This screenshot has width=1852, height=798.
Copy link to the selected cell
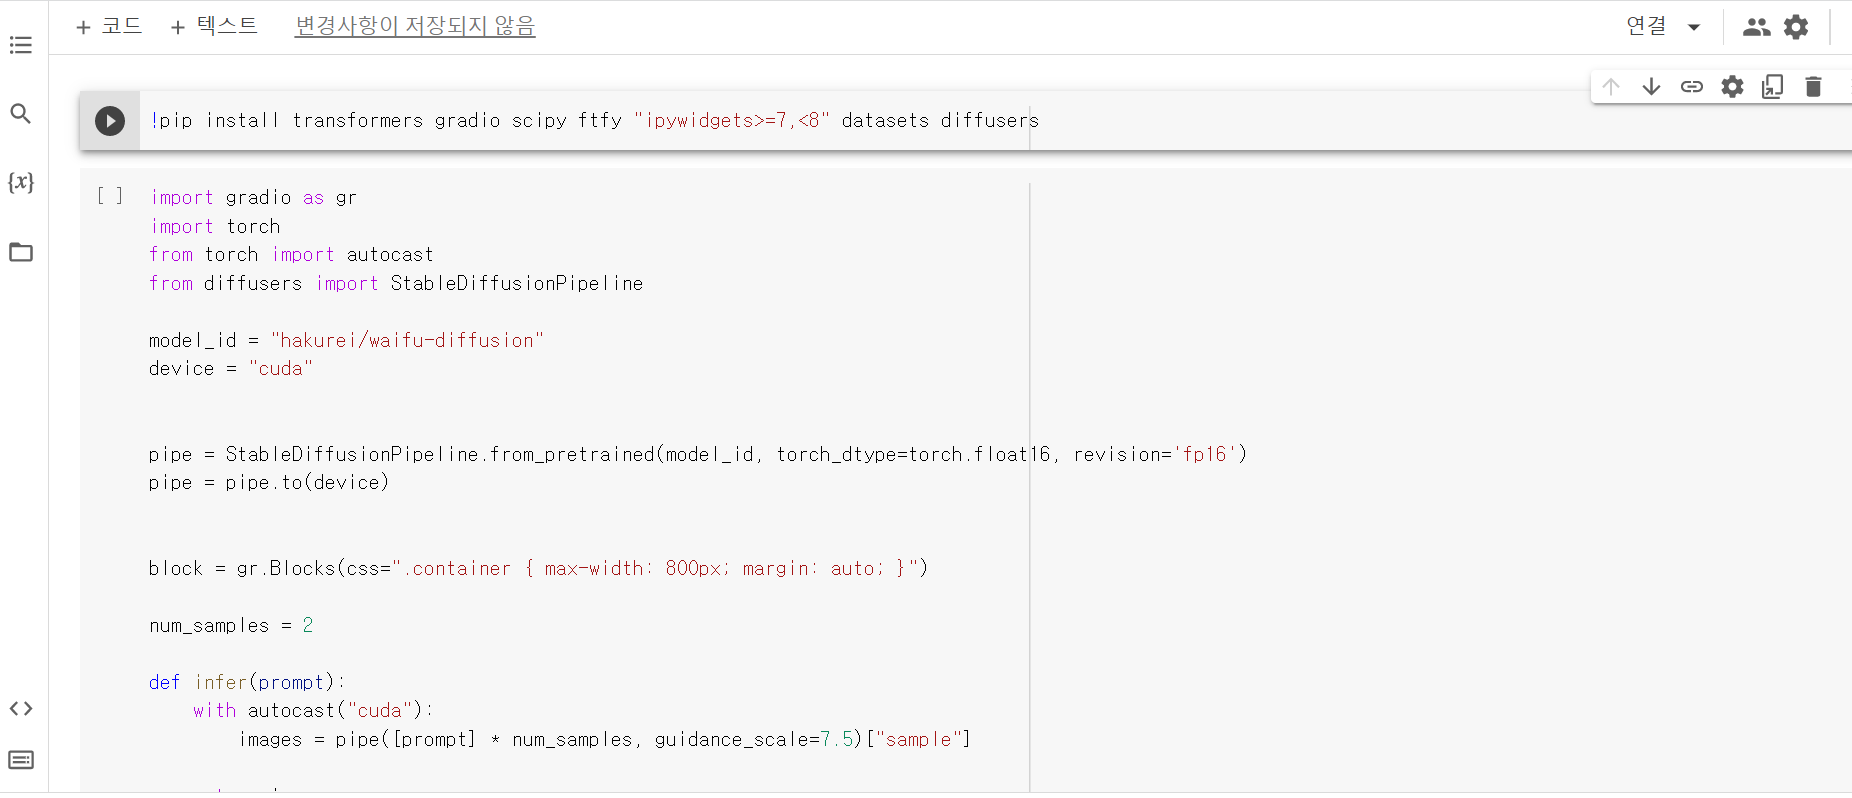[1691, 87]
